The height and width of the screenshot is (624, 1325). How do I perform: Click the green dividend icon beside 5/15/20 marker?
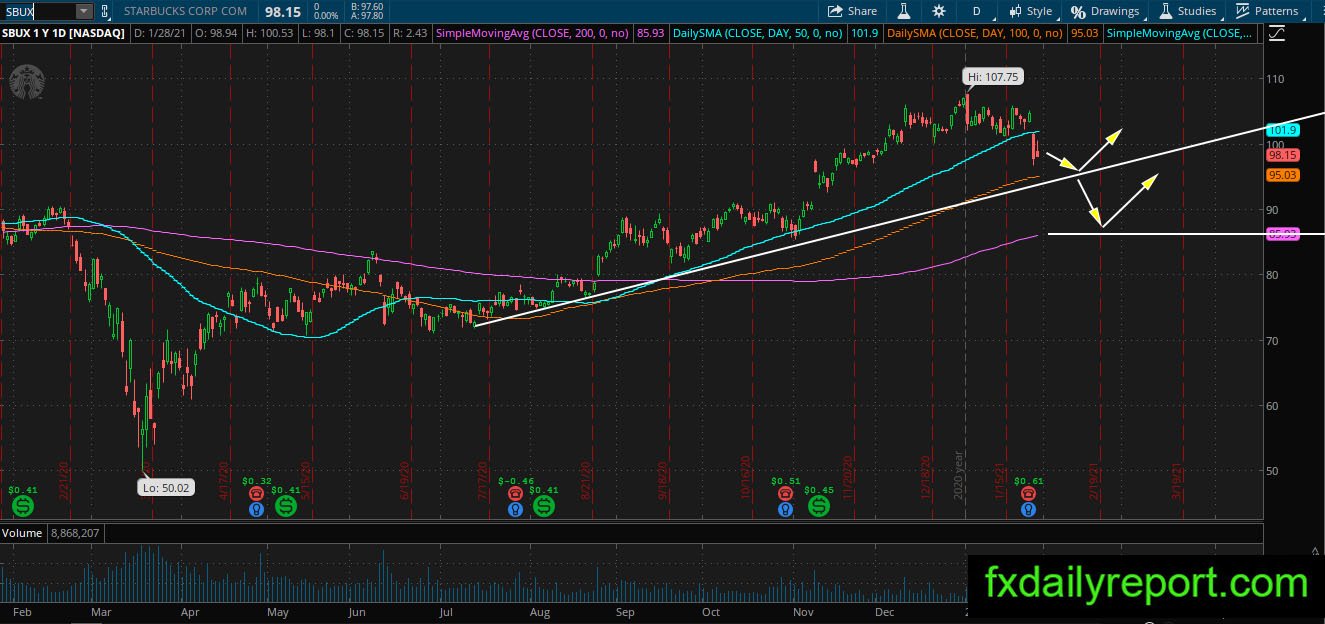pyautogui.click(x=286, y=506)
